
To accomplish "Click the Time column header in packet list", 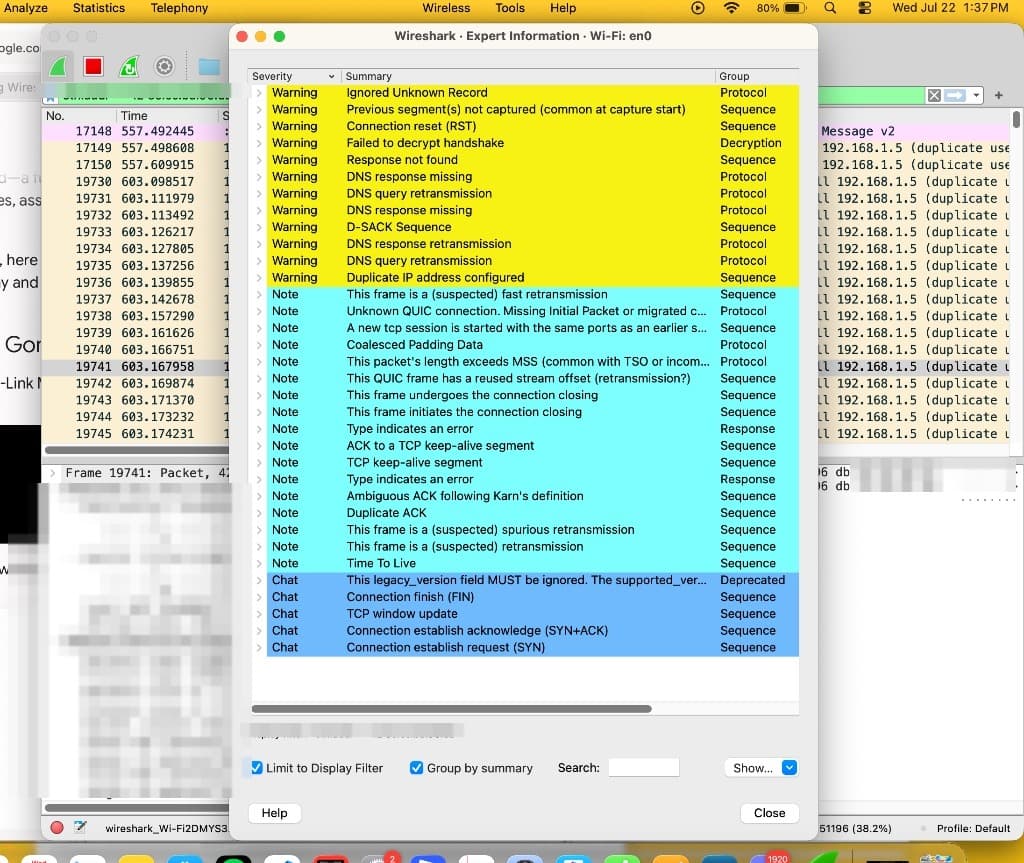I will click(167, 116).
